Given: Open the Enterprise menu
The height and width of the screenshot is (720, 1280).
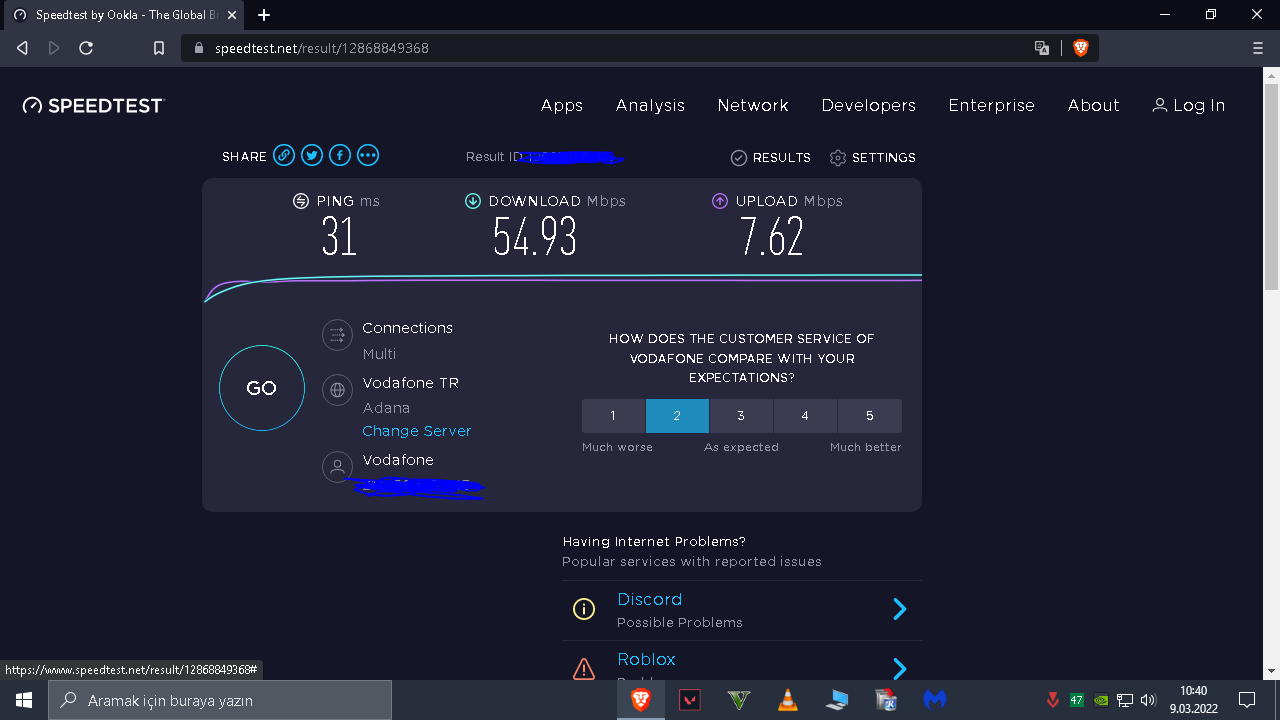Looking at the screenshot, I should (x=992, y=105).
